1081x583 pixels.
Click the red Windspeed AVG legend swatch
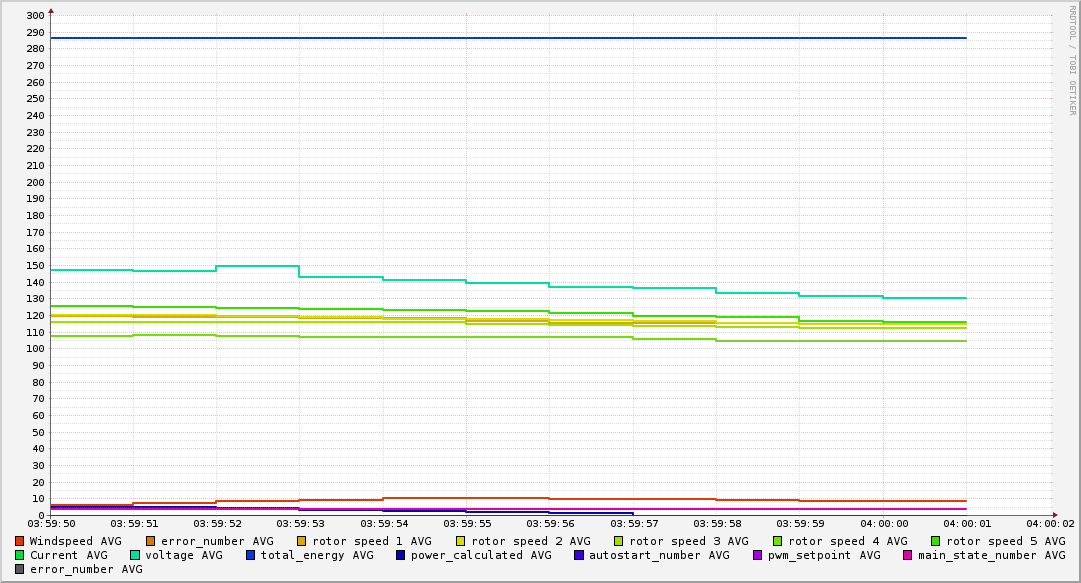pos(20,541)
